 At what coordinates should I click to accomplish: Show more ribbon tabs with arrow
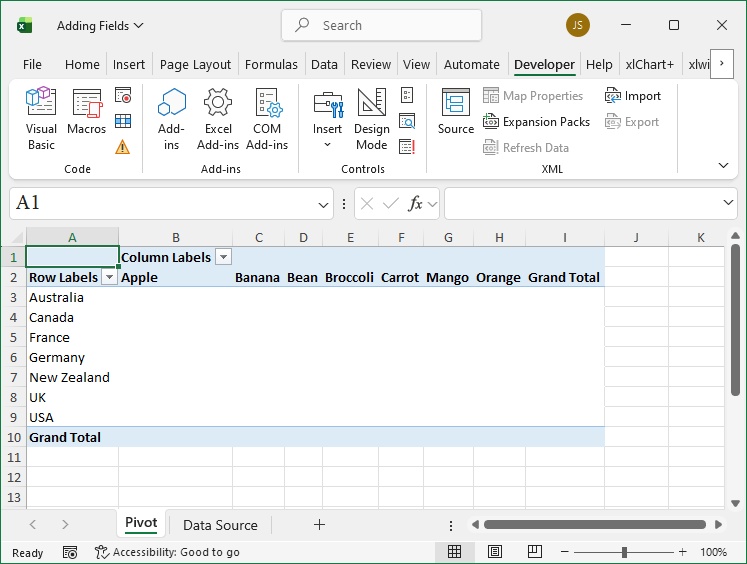pyautogui.click(x=721, y=63)
